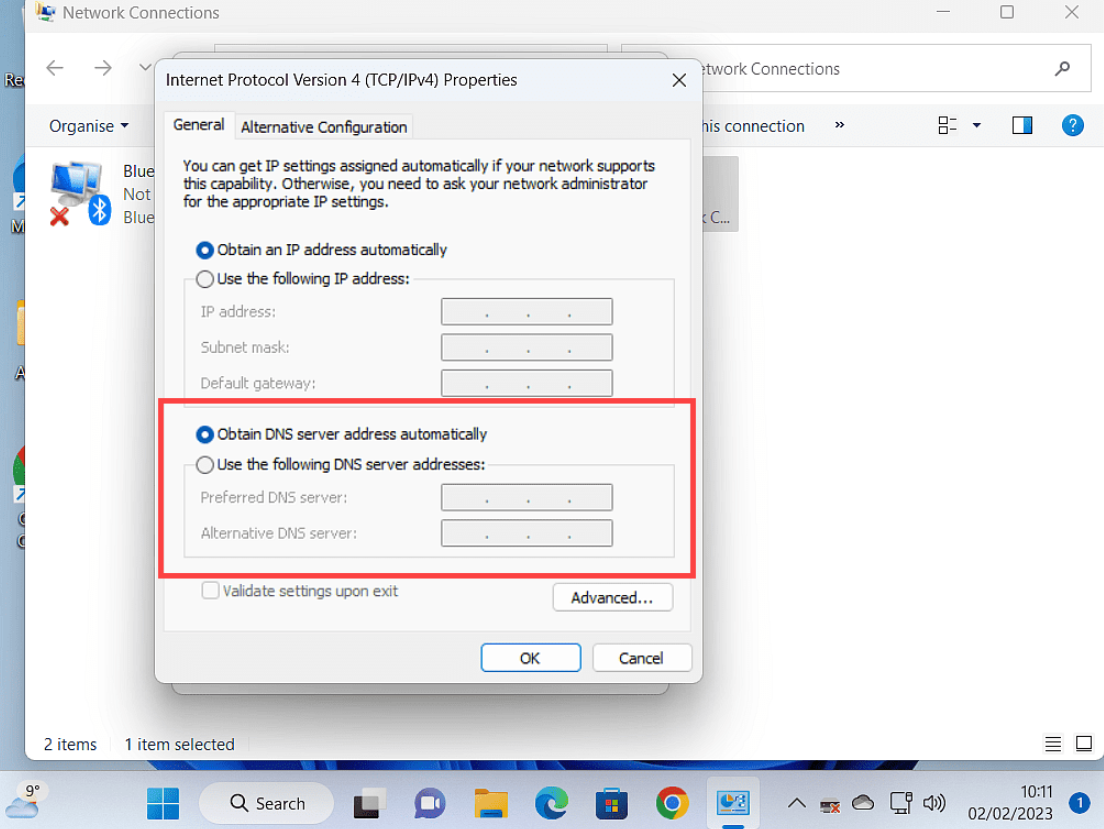The image size is (1104, 829).
Task: Click the Back navigation arrow
Action: (55, 67)
